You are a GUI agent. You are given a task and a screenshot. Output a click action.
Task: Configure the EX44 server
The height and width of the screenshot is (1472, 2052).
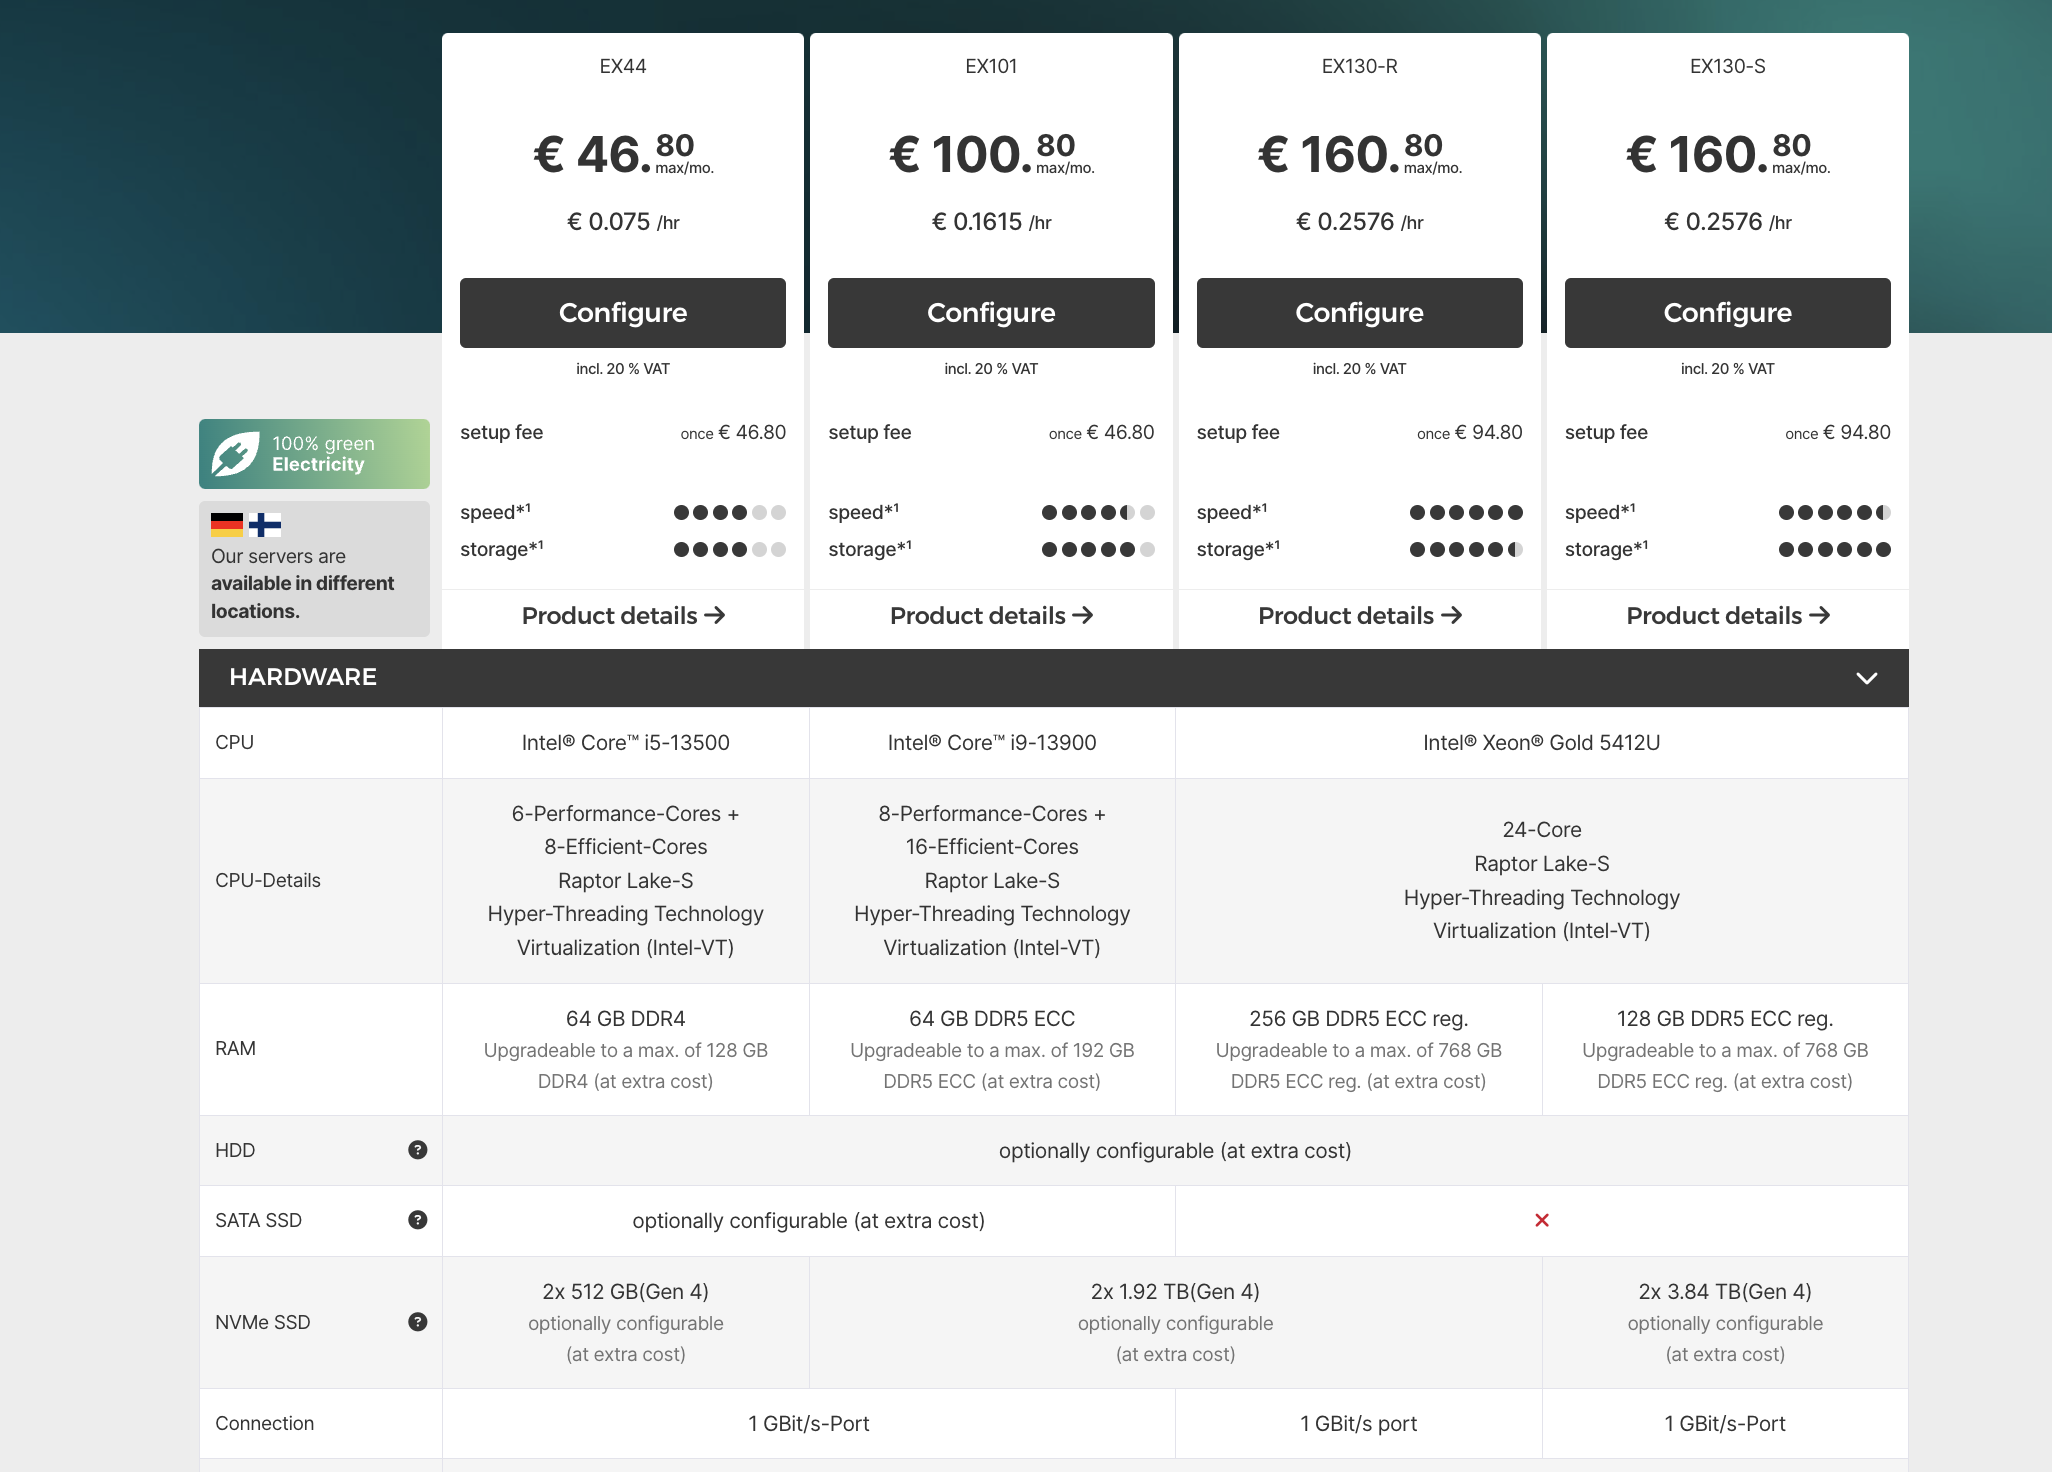click(x=623, y=313)
